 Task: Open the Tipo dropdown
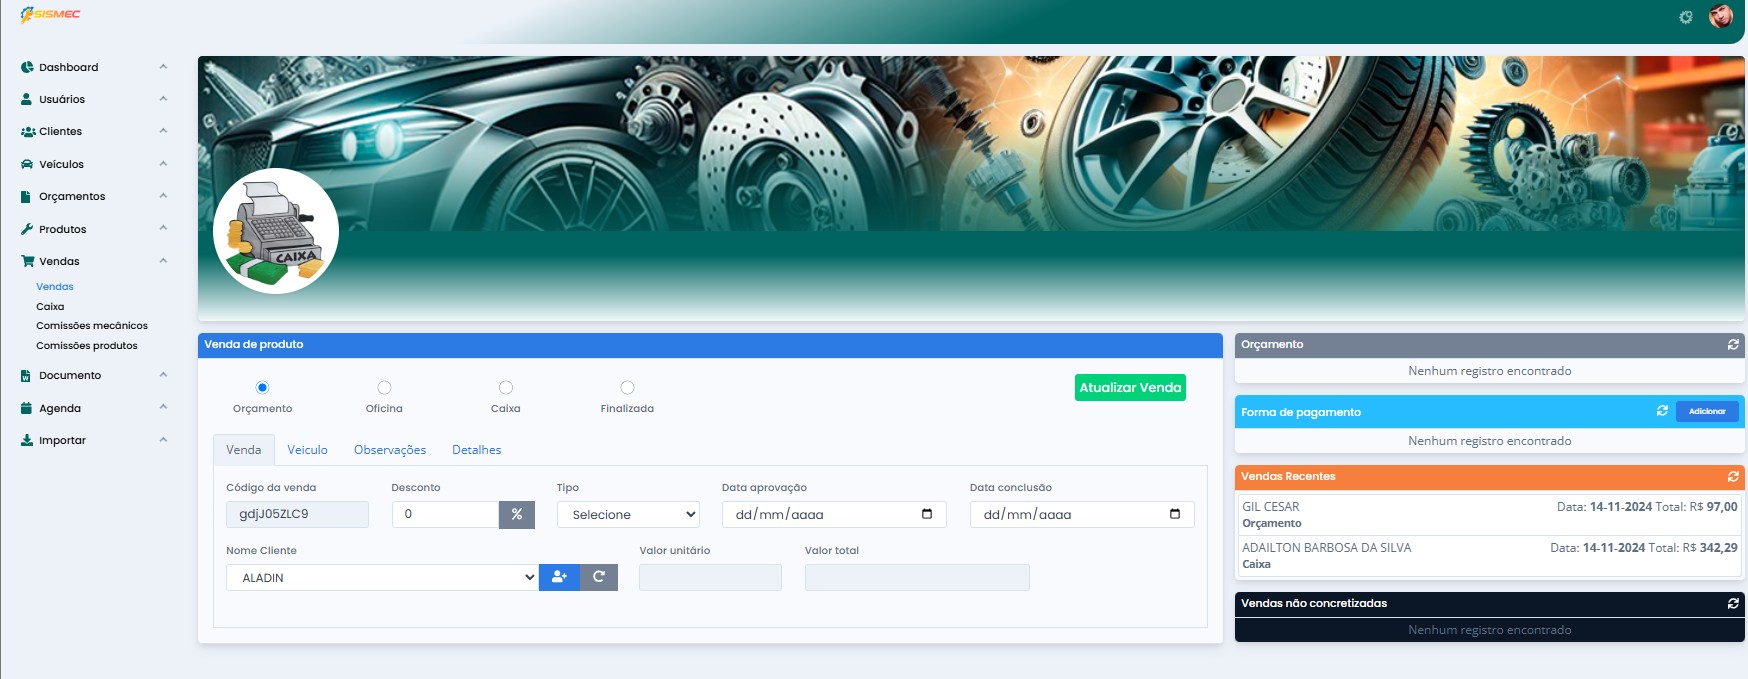(628, 514)
